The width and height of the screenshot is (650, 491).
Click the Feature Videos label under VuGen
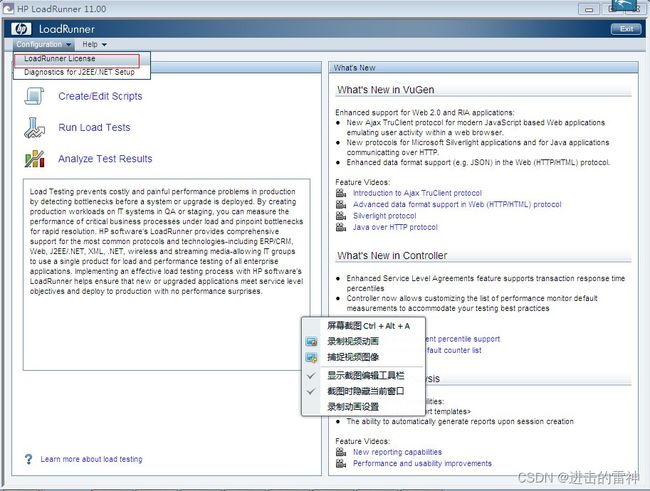click(x=362, y=182)
